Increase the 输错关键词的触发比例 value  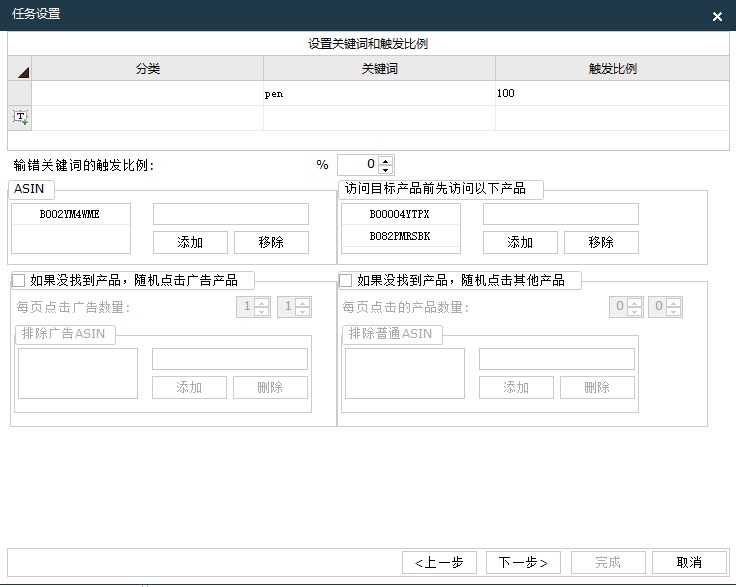click(386, 160)
